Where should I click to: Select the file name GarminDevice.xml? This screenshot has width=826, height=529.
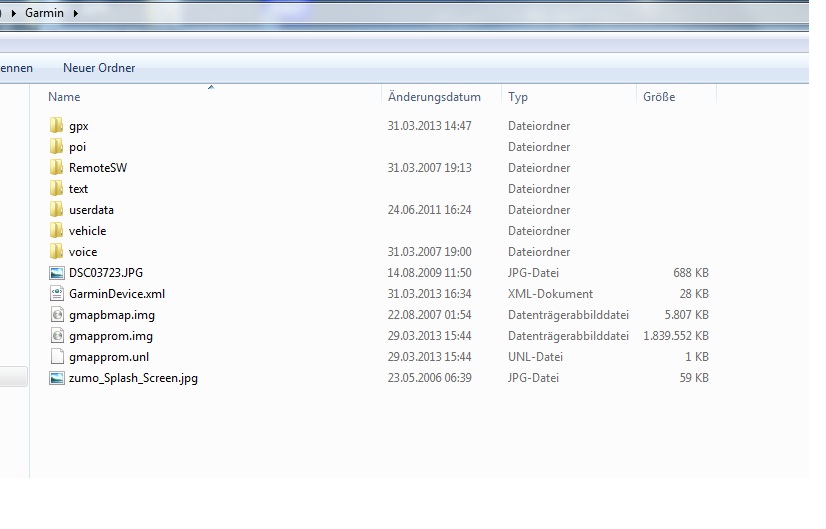[117, 294]
